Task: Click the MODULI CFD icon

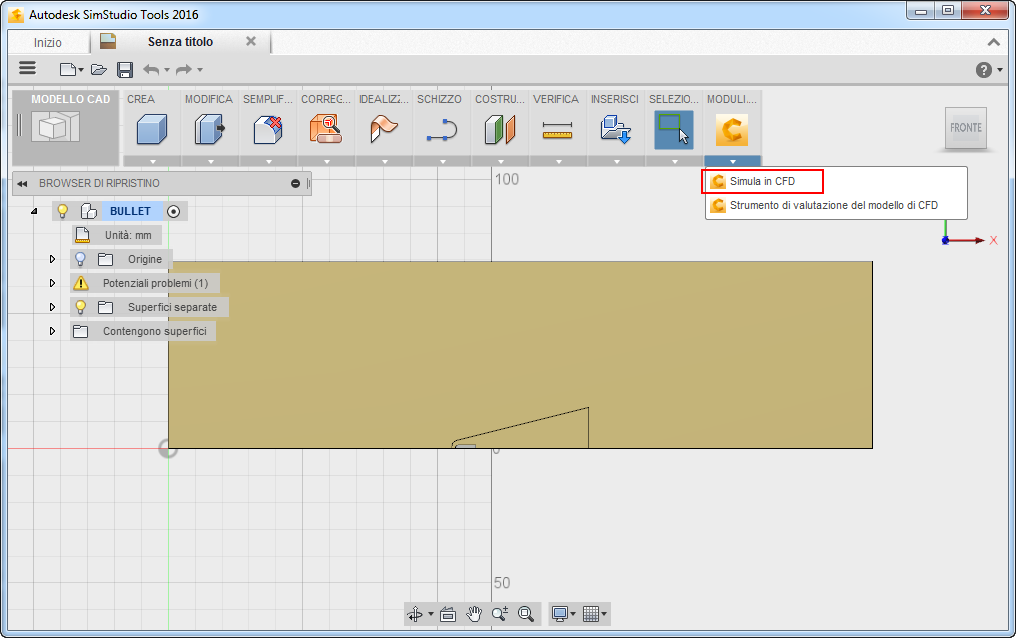Action: (x=732, y=130)
